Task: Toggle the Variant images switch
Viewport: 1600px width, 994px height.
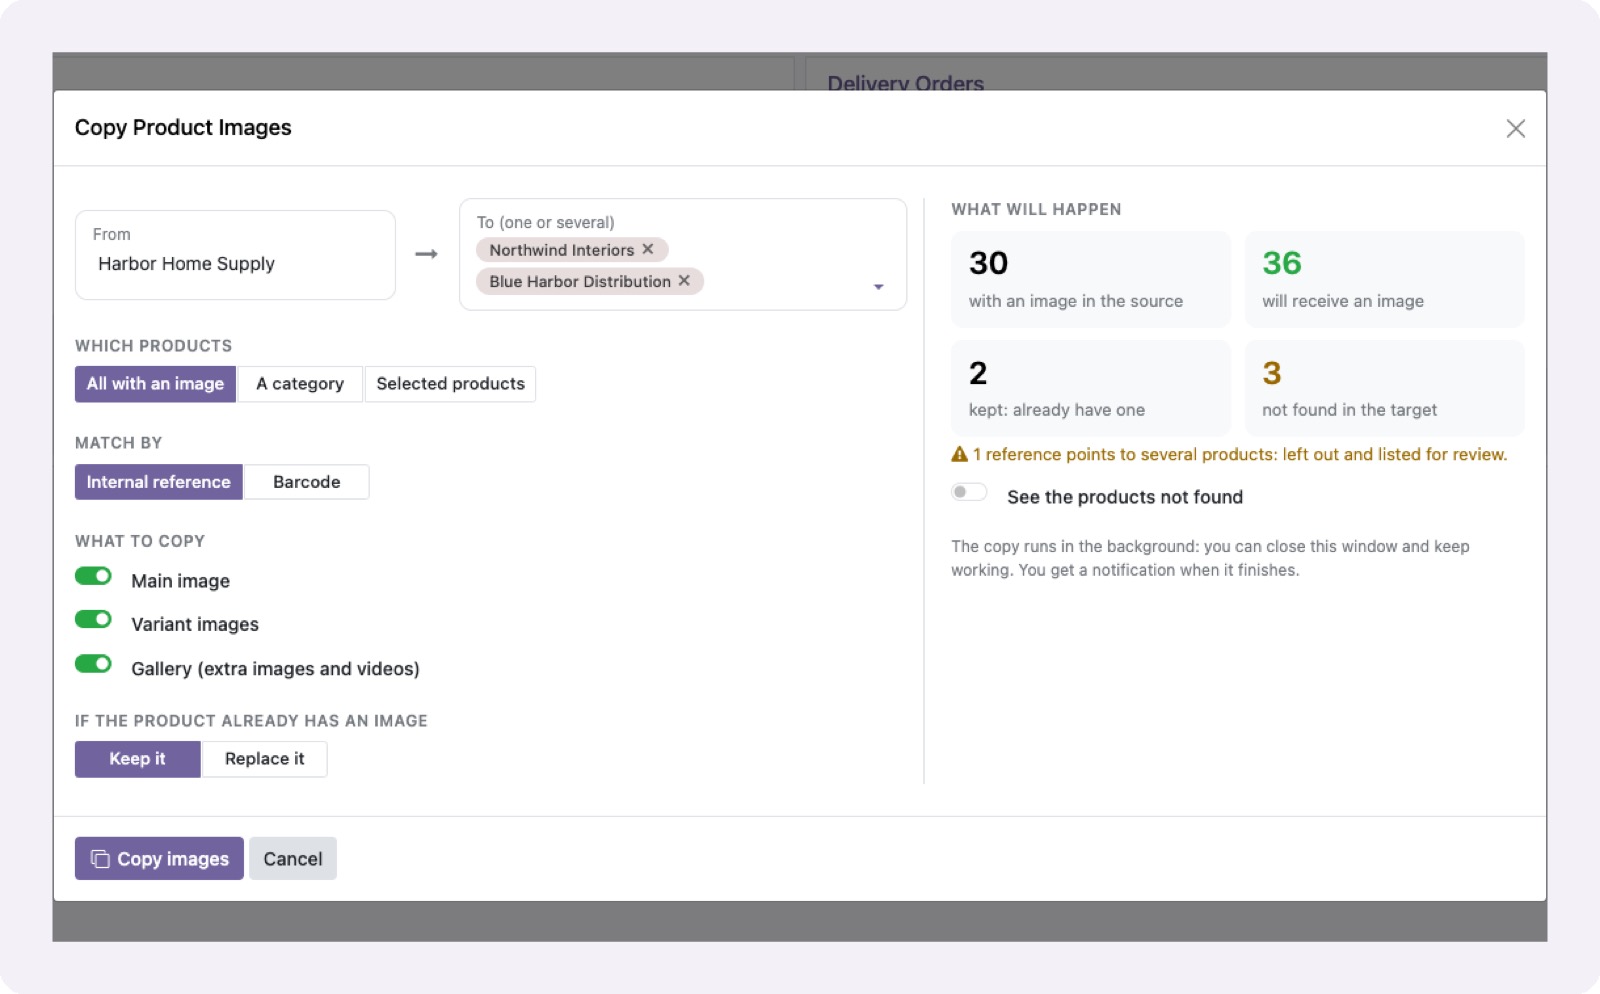Action: (x=93, y=620)
